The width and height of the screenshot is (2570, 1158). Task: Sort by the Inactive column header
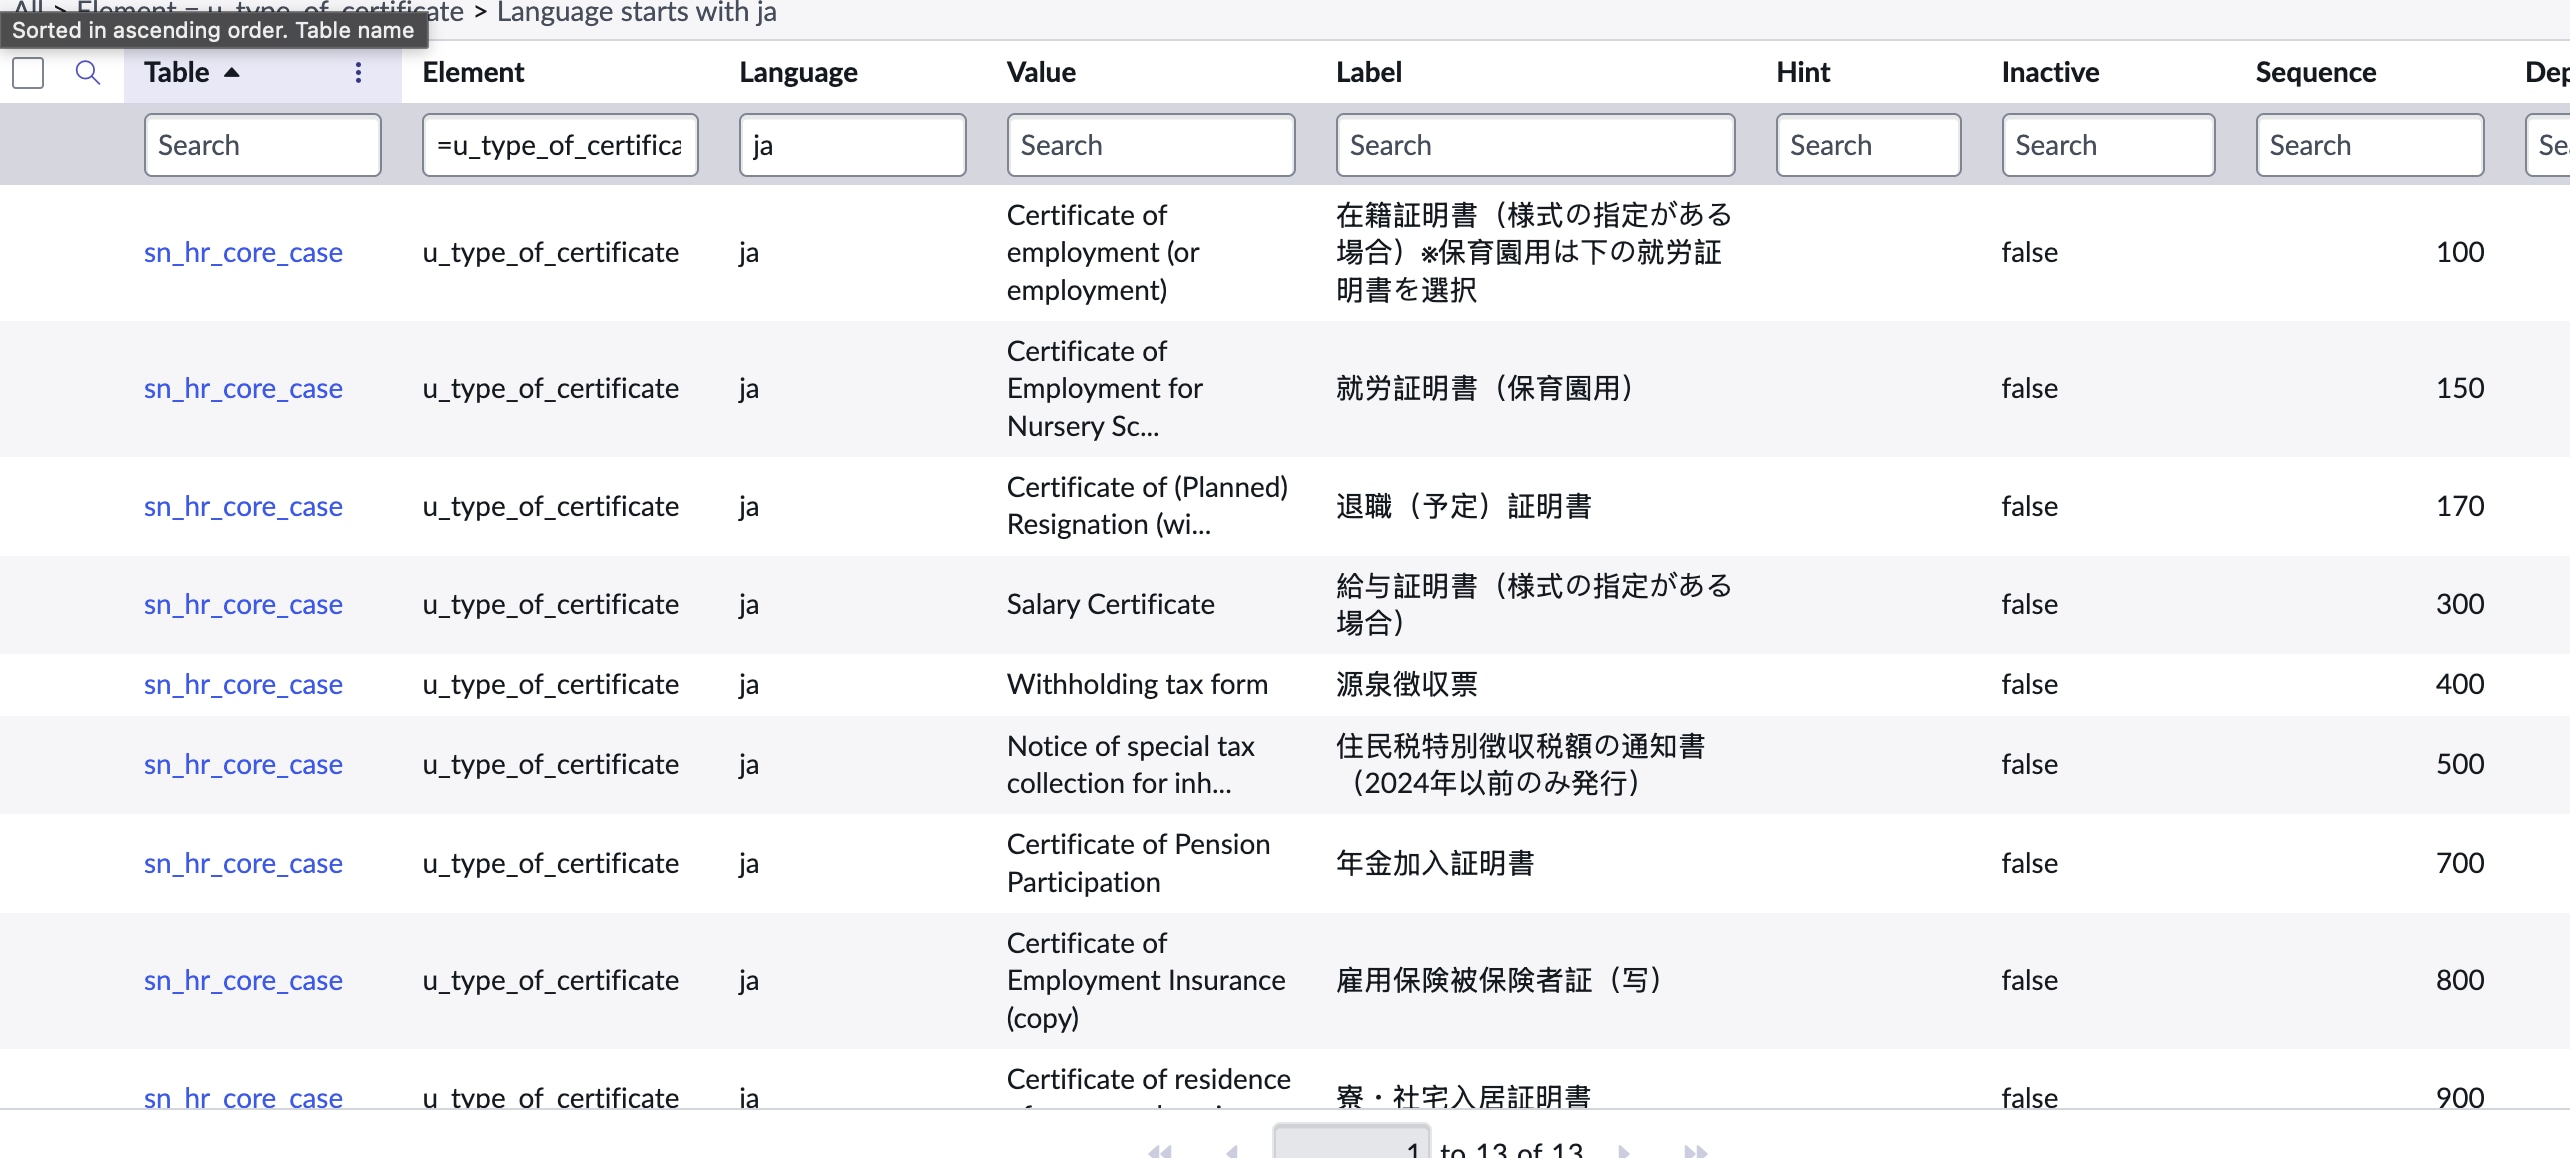pyautogui.click(x=2049, y=72)
